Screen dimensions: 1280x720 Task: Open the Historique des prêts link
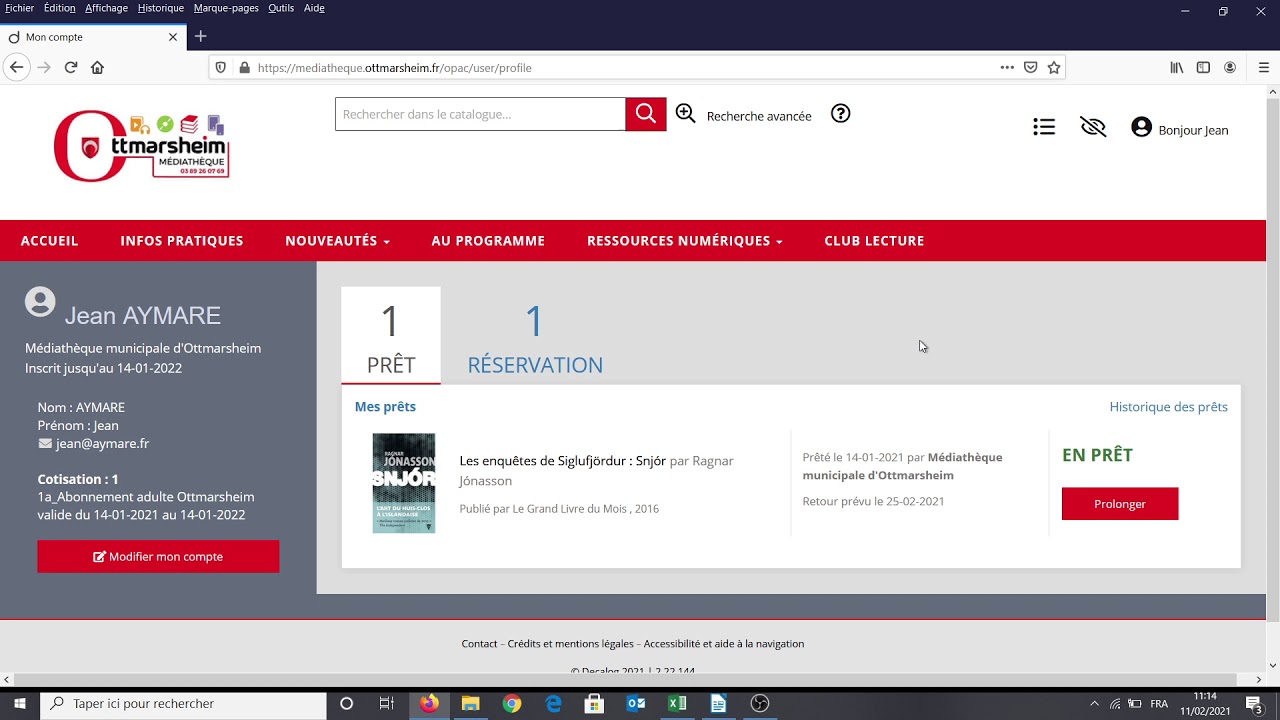coord(1168,406)
